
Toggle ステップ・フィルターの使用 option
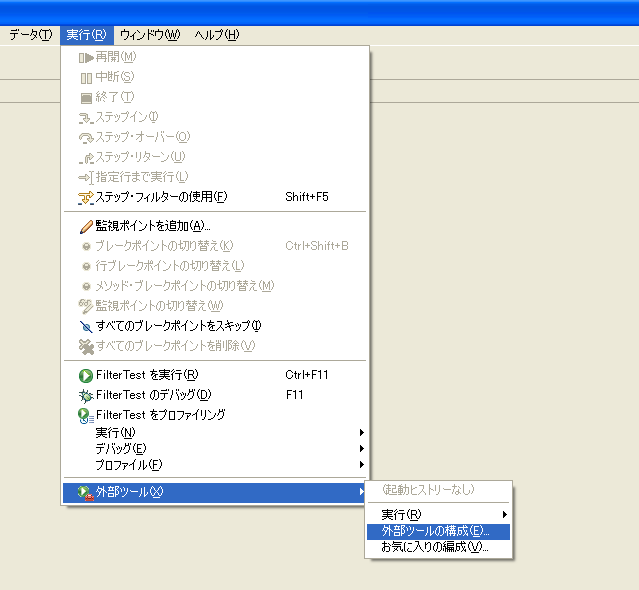[x=160, y=197]
